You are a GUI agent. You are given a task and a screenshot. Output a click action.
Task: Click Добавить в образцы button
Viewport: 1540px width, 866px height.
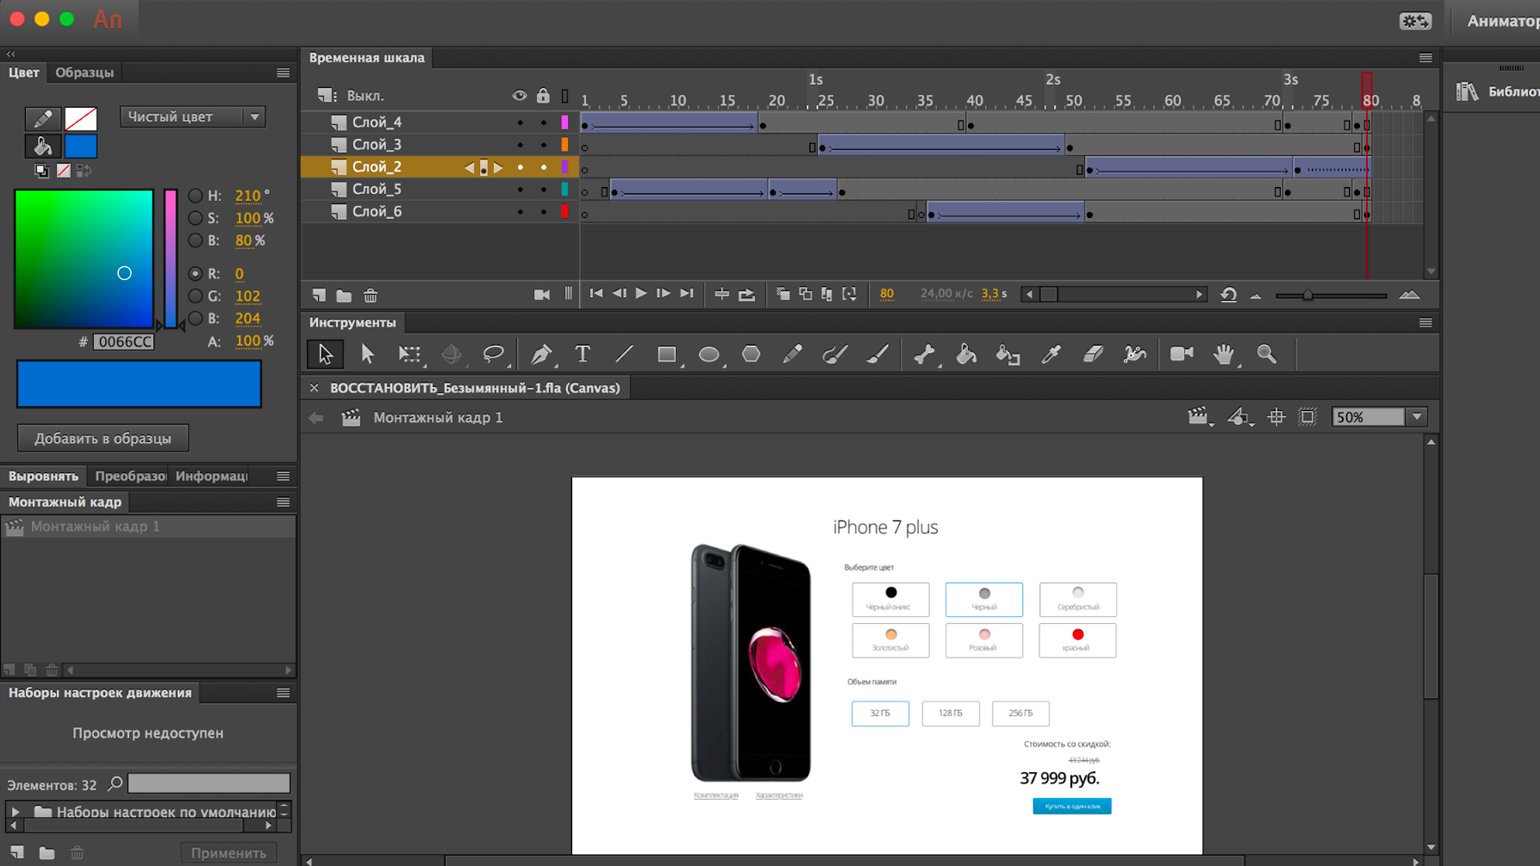[103, 438]
